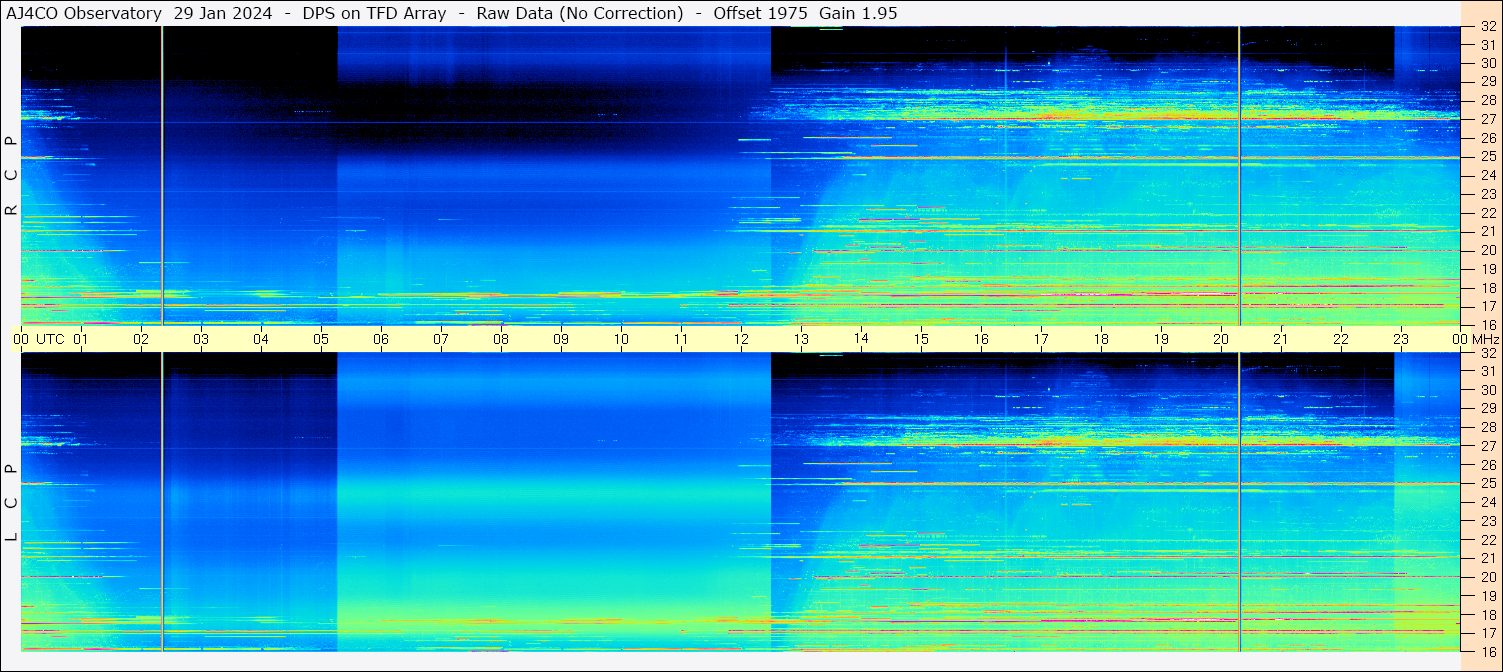Select '18' frequency label of RCP panel
Screen dimensions: 1503x672
(x=1488, y=288)
